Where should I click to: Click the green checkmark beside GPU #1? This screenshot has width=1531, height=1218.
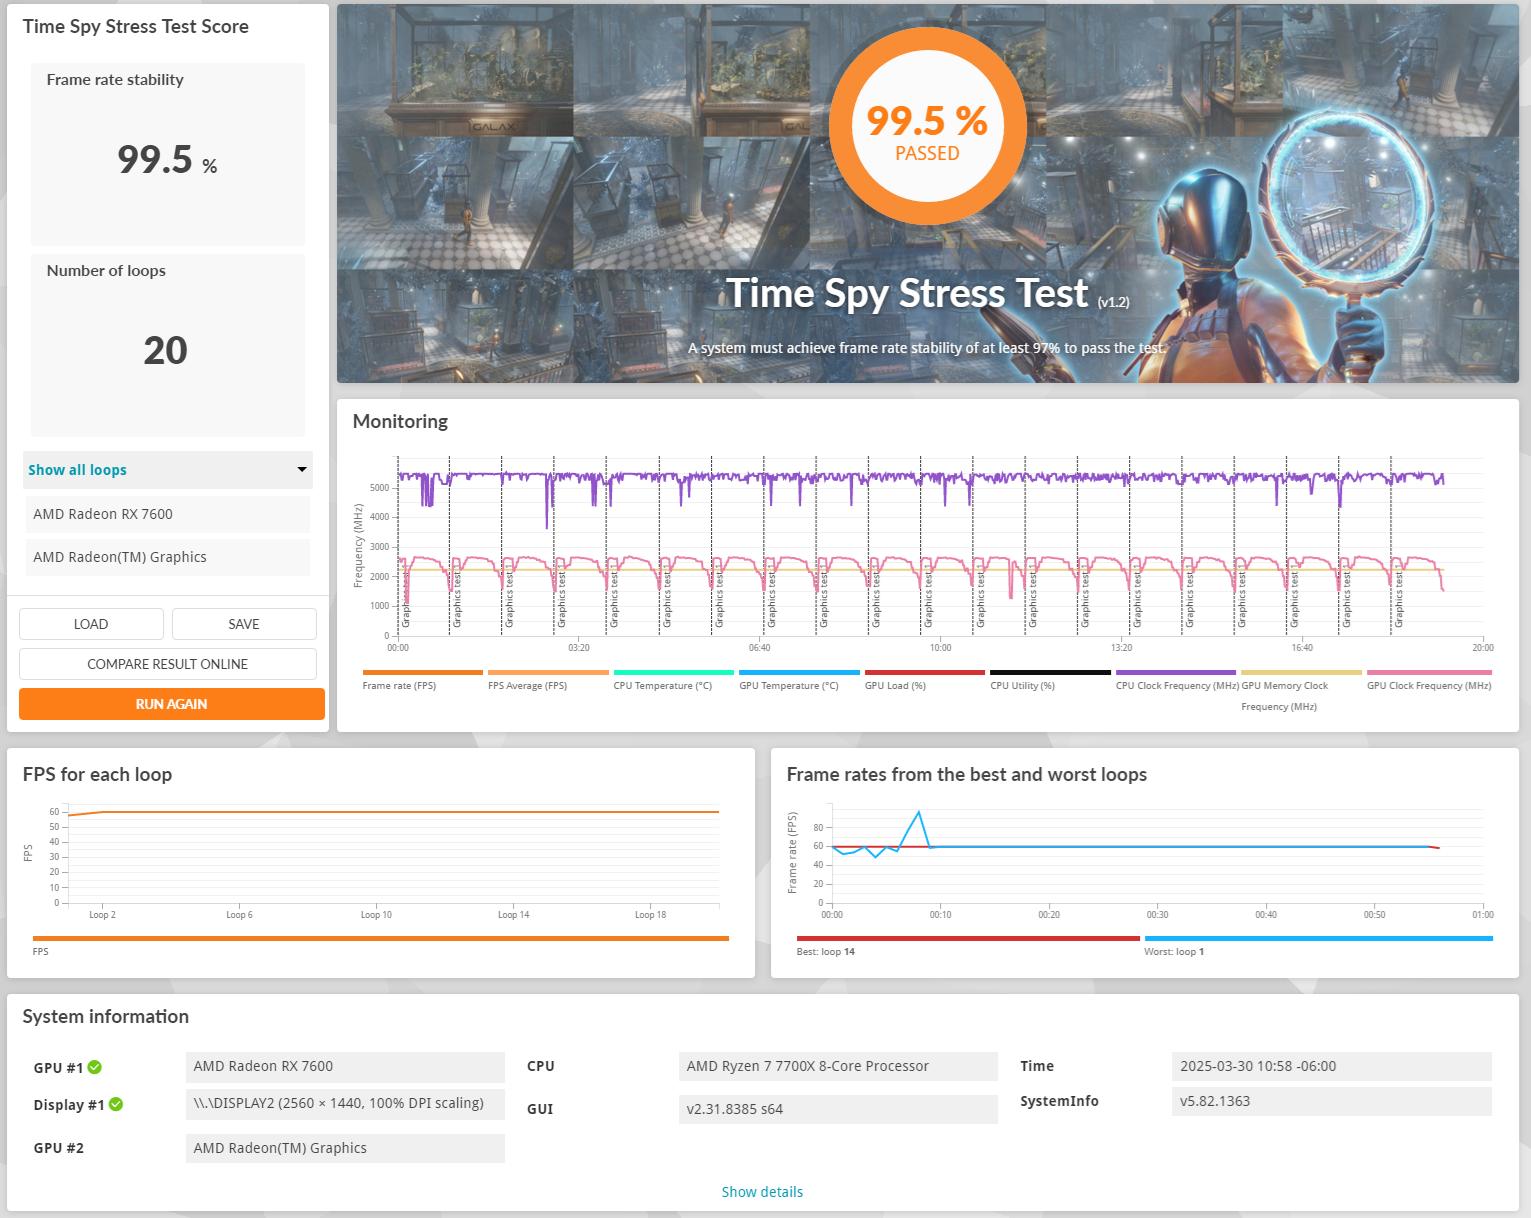tap(95, 1067)
